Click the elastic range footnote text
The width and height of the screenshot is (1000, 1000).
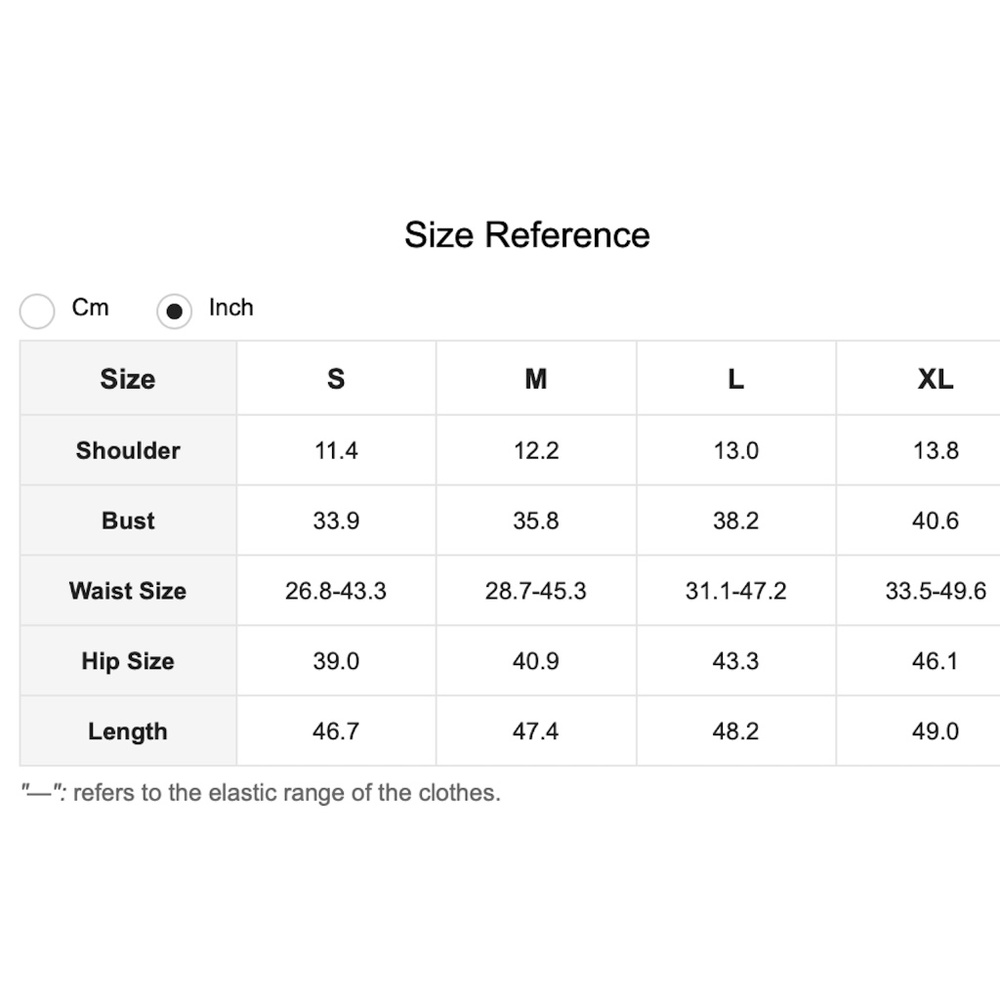261,793
